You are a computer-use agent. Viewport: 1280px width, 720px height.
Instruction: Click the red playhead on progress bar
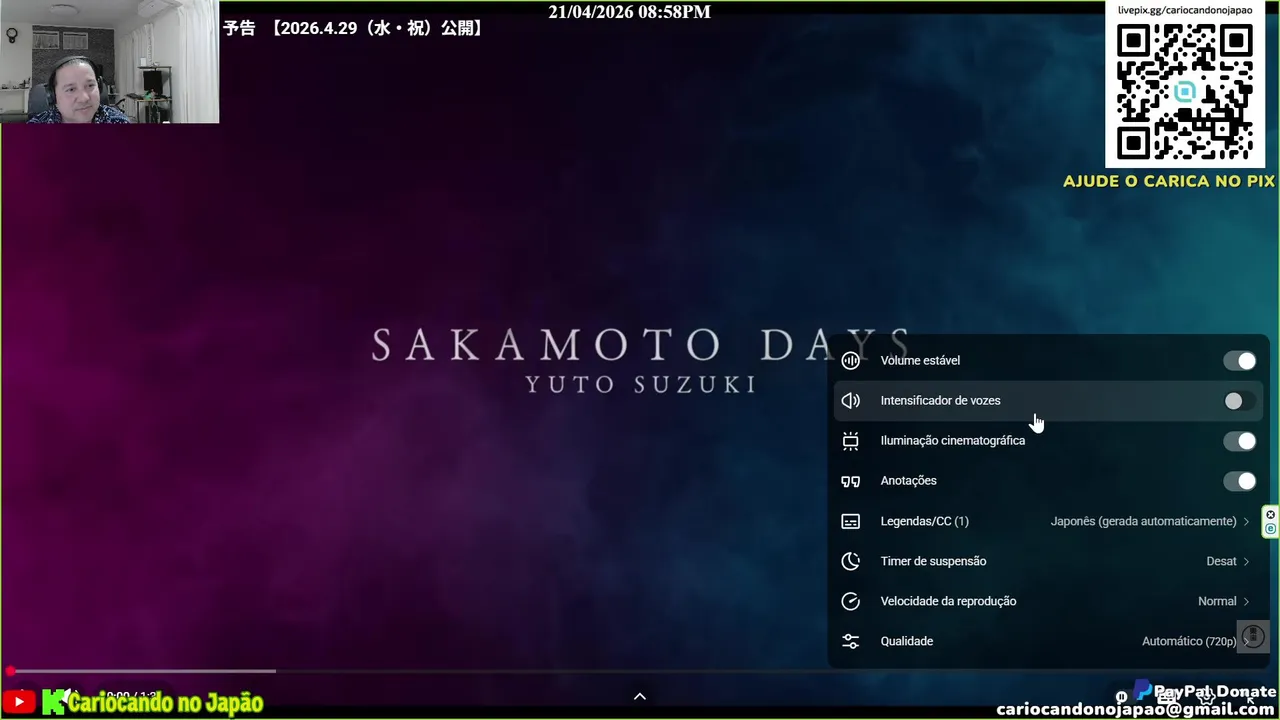click(x=10, y=671)
